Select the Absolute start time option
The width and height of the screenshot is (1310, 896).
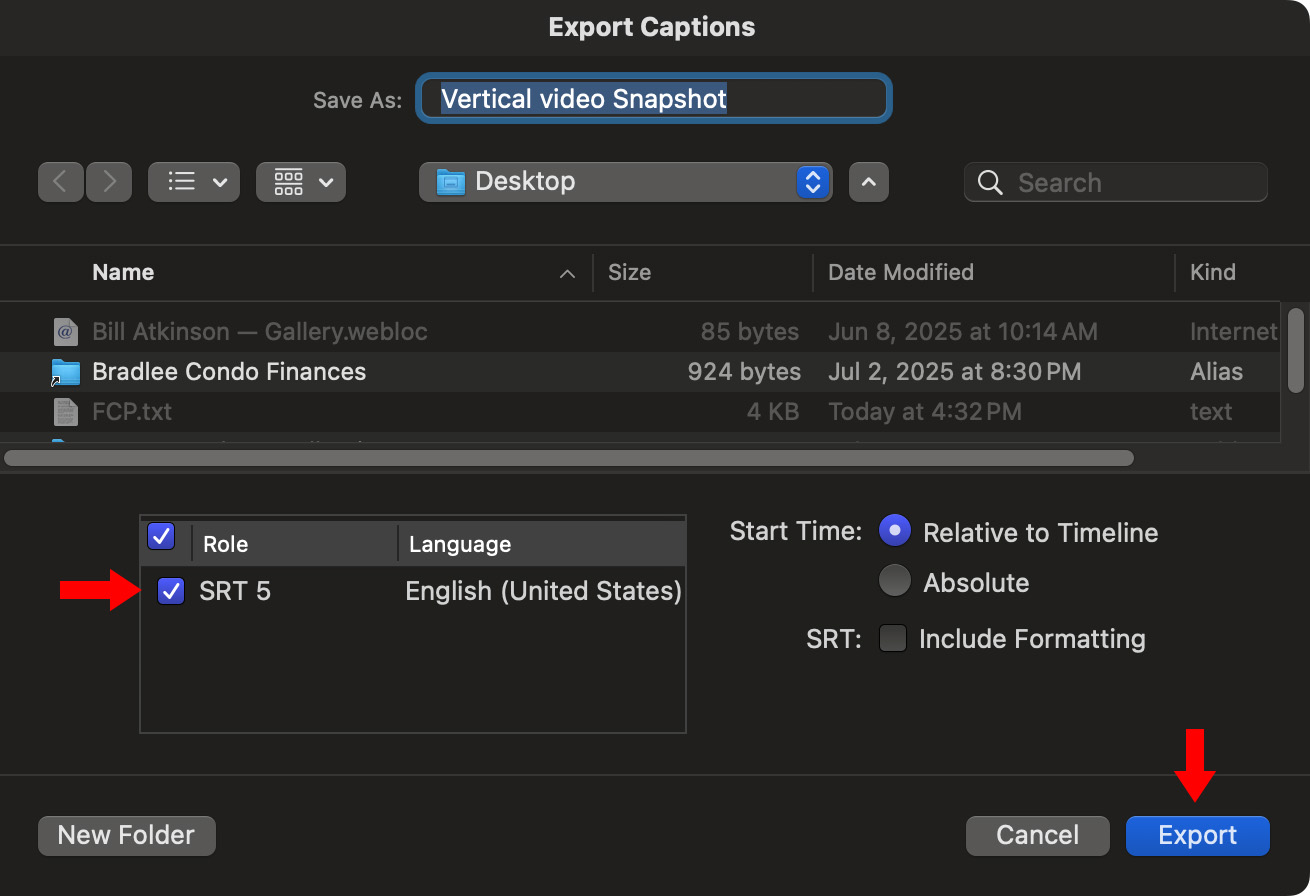[x=894, y=581]
